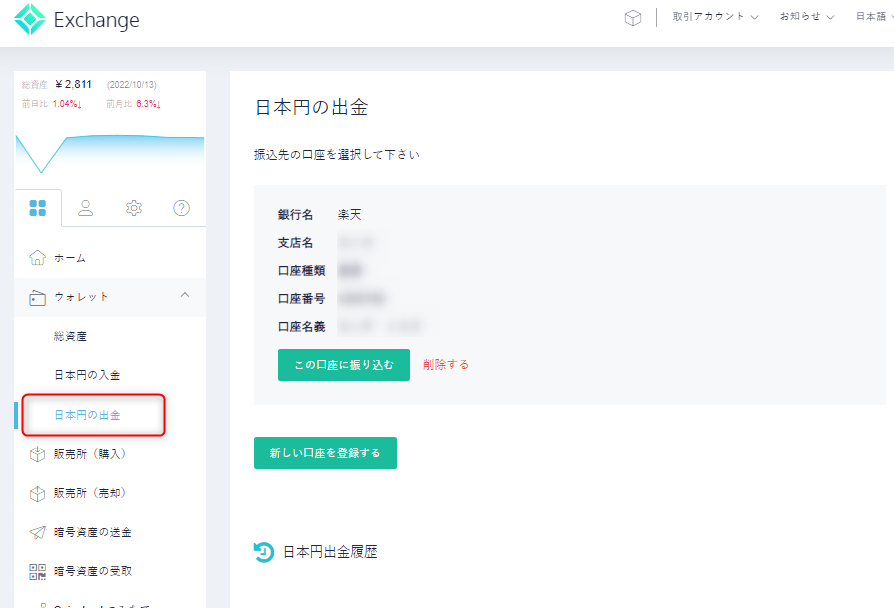Open the account profile icon tab

(x=85, y=208)
